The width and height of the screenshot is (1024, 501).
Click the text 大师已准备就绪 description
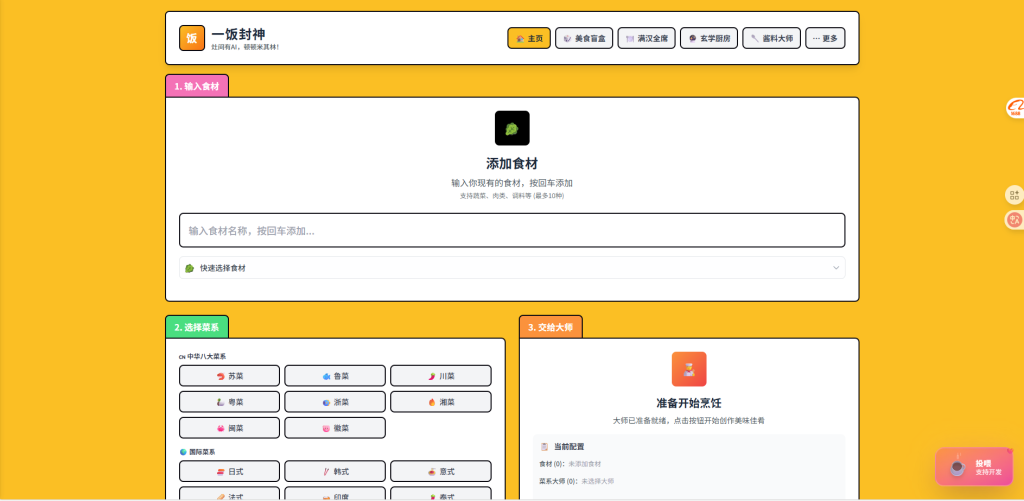(689, 421)
